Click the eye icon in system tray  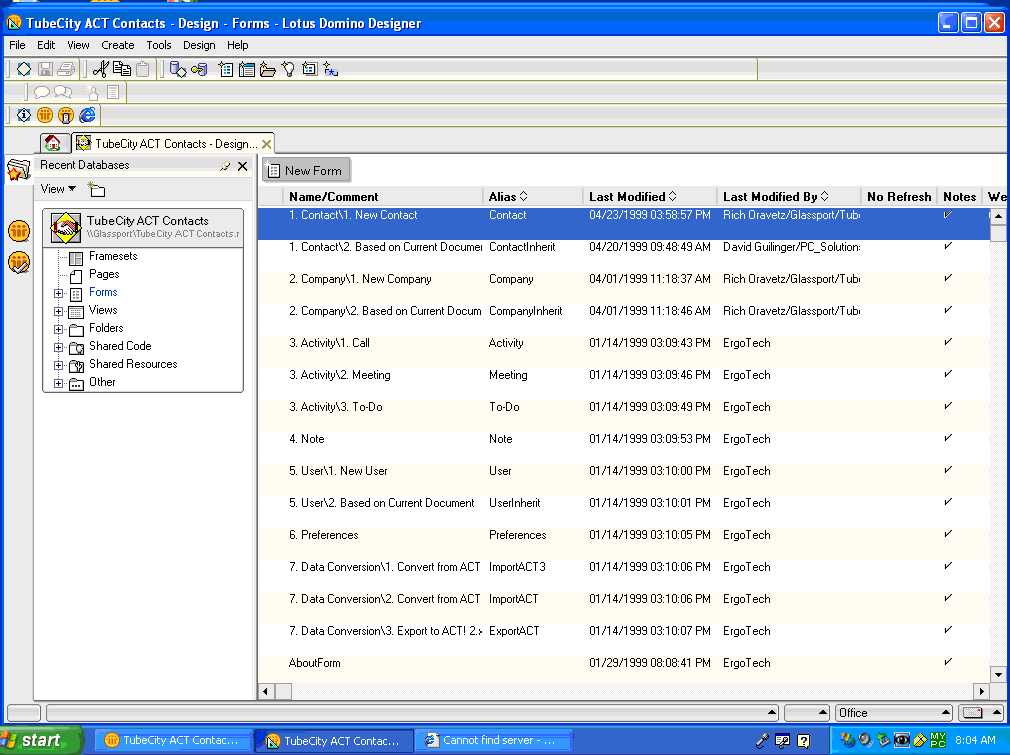(x=902, y=740)
